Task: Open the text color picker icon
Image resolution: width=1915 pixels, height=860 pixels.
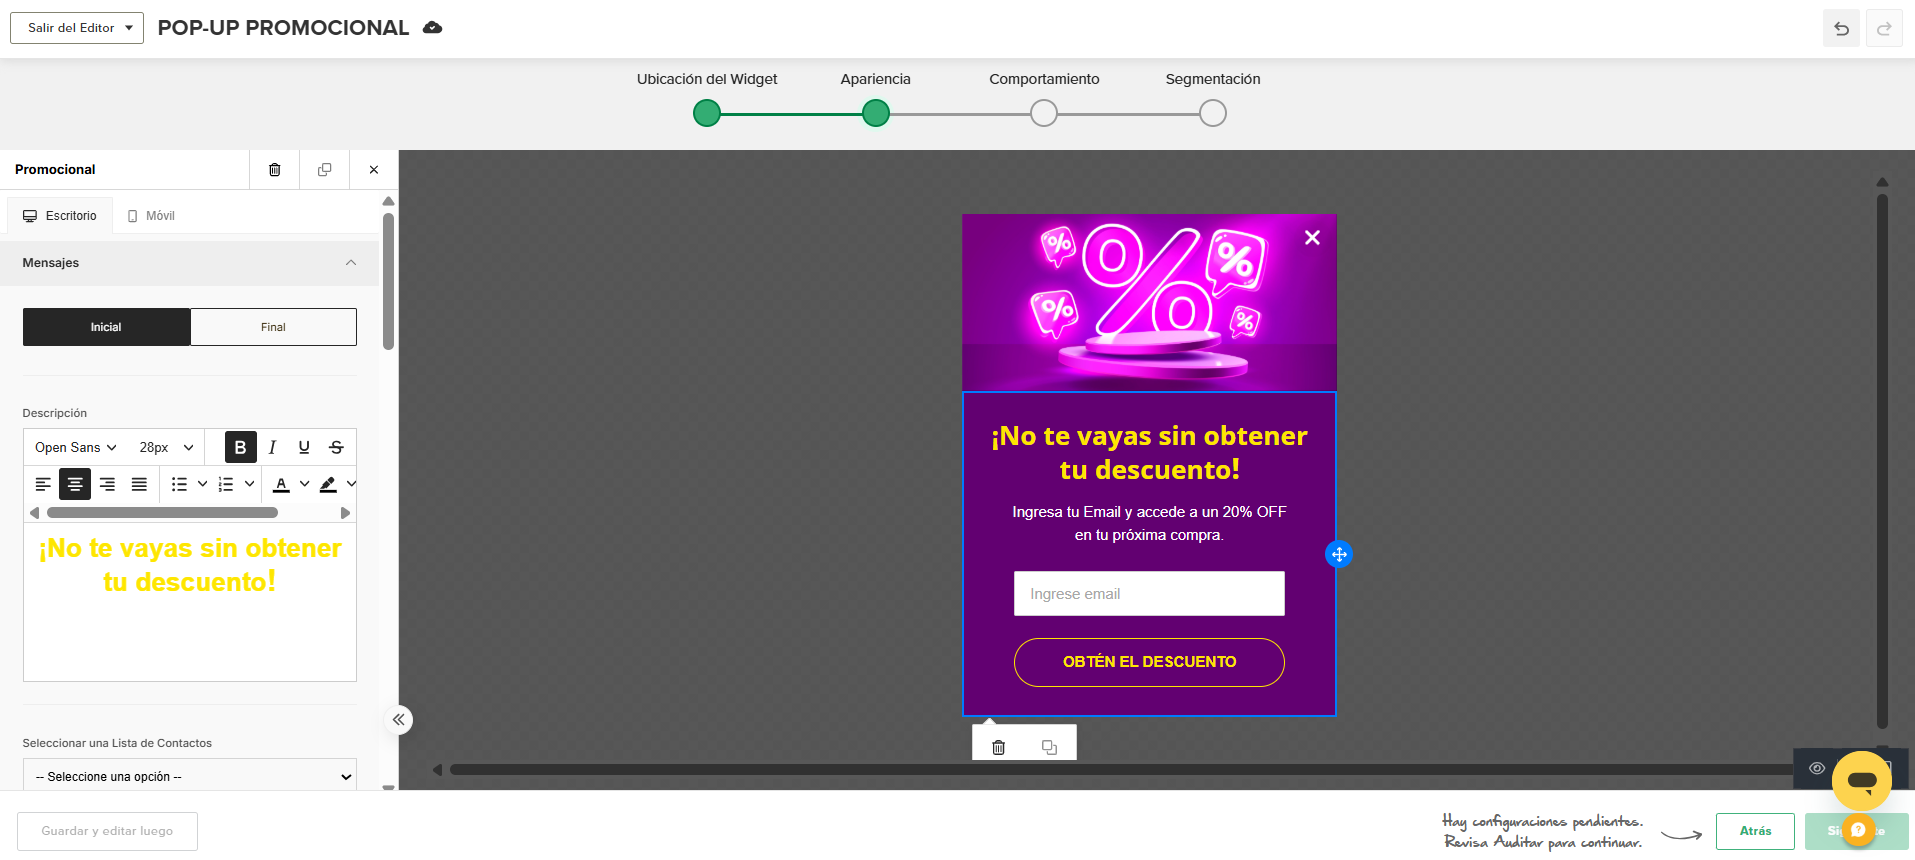Action: point(282,484)
